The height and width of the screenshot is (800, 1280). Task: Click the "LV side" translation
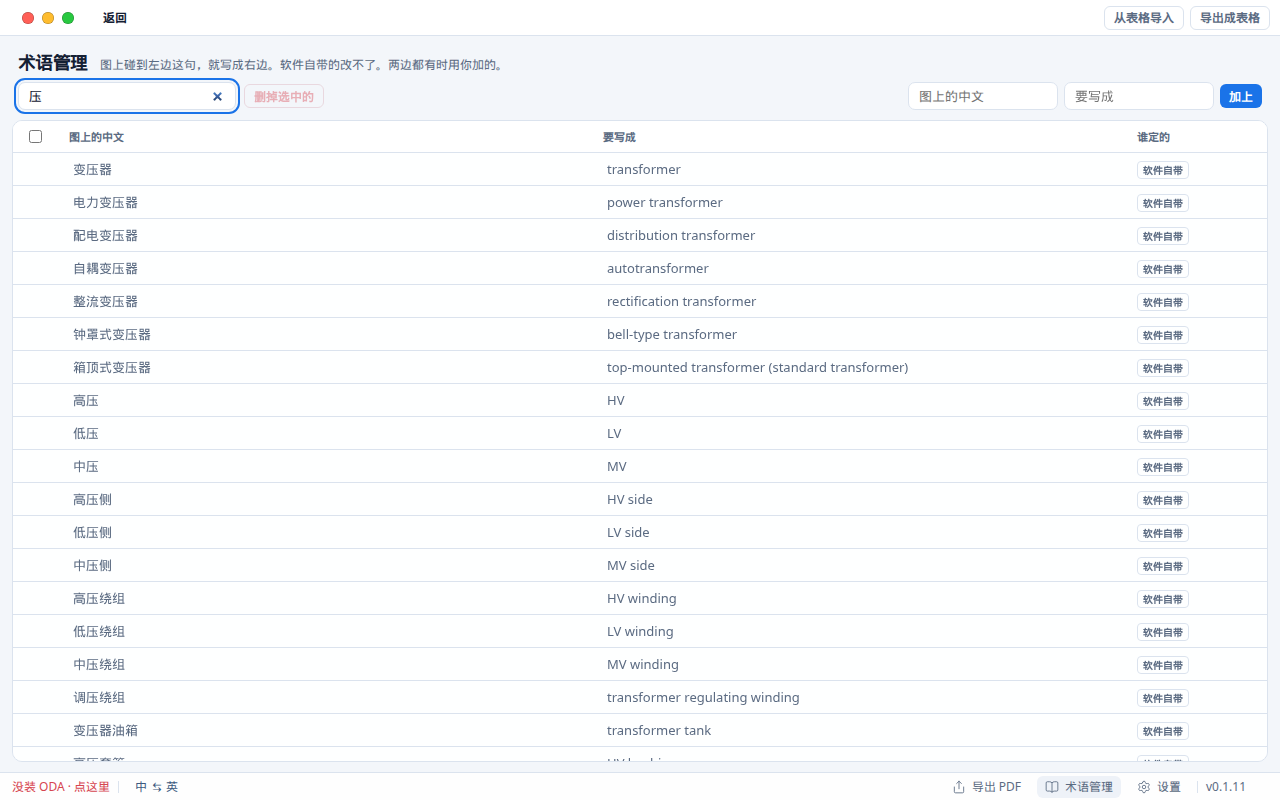click(628, 532)
